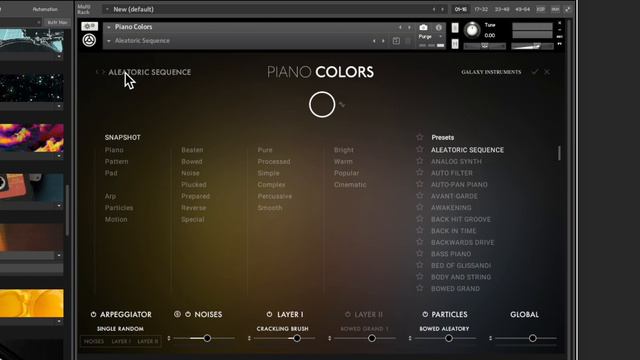Enable Layer II power button
Viewport: 640px width, 360px height.
tap(348, 314)
